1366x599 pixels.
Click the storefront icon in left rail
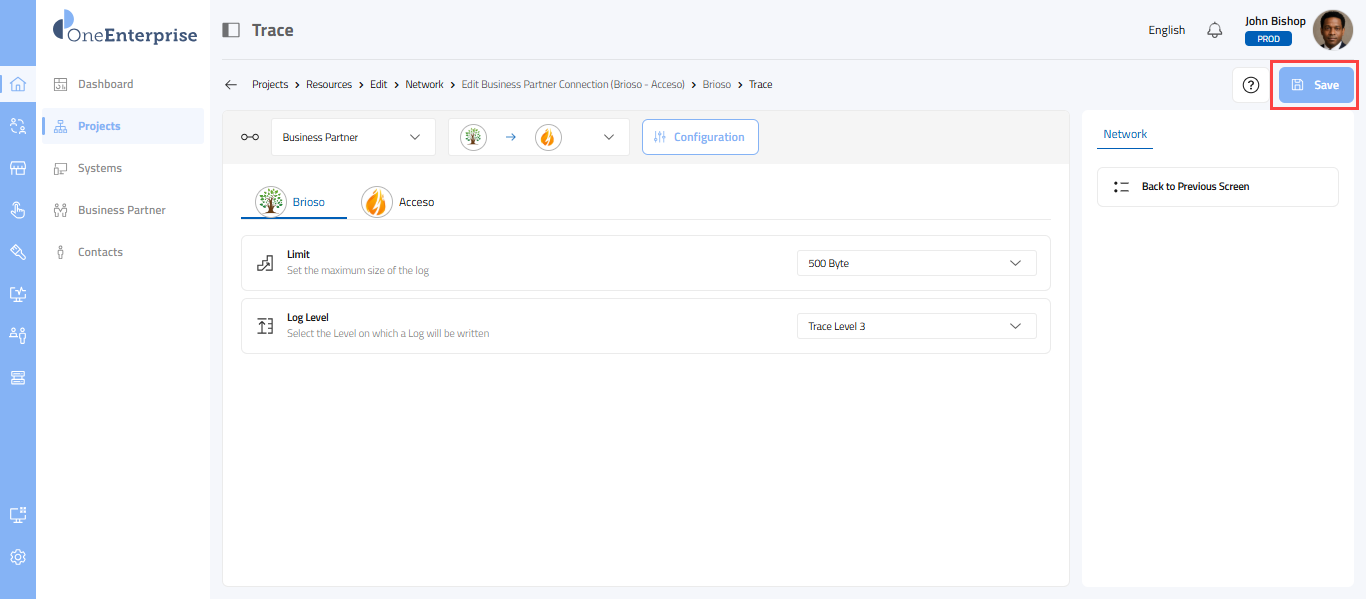point(18,168)
